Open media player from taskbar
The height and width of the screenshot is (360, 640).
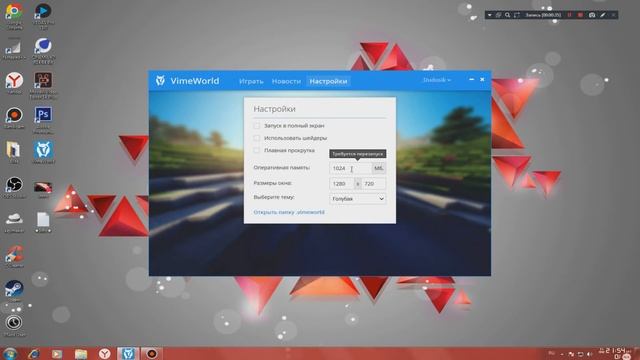[57, 354]
